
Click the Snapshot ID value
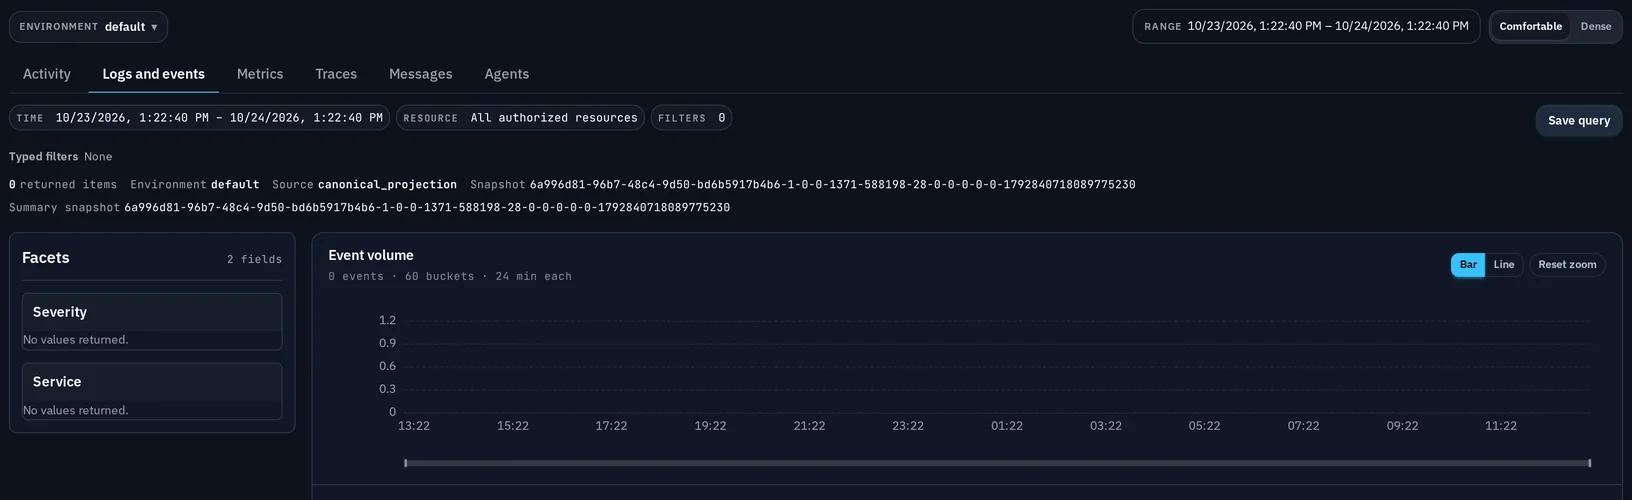click(832, 185)
